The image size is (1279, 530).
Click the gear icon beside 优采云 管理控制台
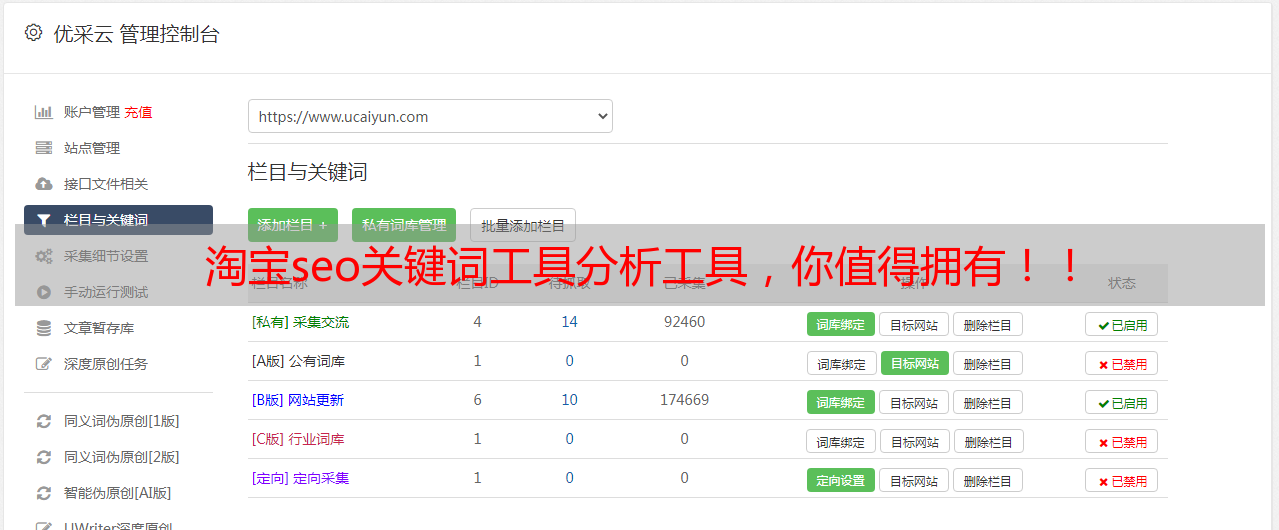[x=34, y=33]
